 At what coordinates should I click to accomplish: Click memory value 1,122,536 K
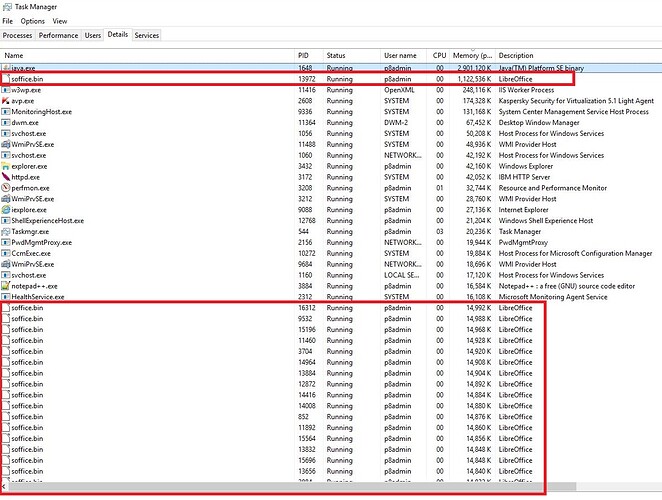tap(474, 79)
